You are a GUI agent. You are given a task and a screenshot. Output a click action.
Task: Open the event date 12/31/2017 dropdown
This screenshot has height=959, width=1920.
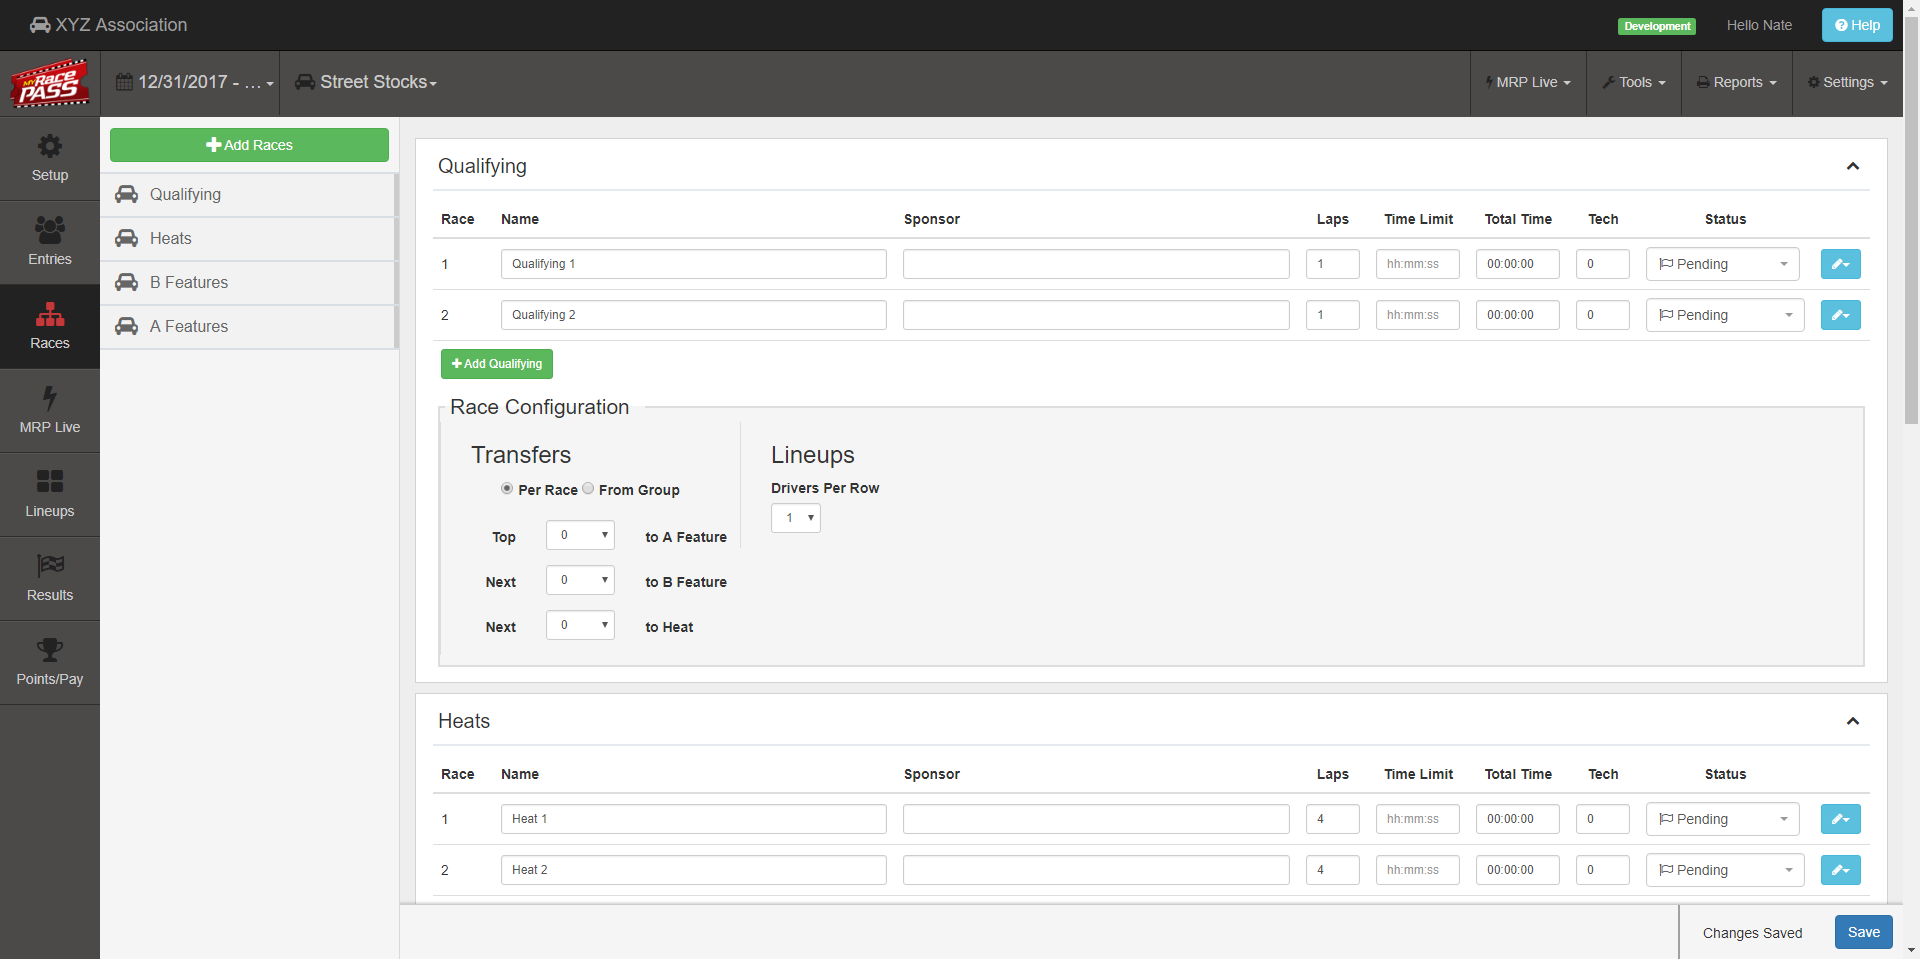tap(194, 83)
